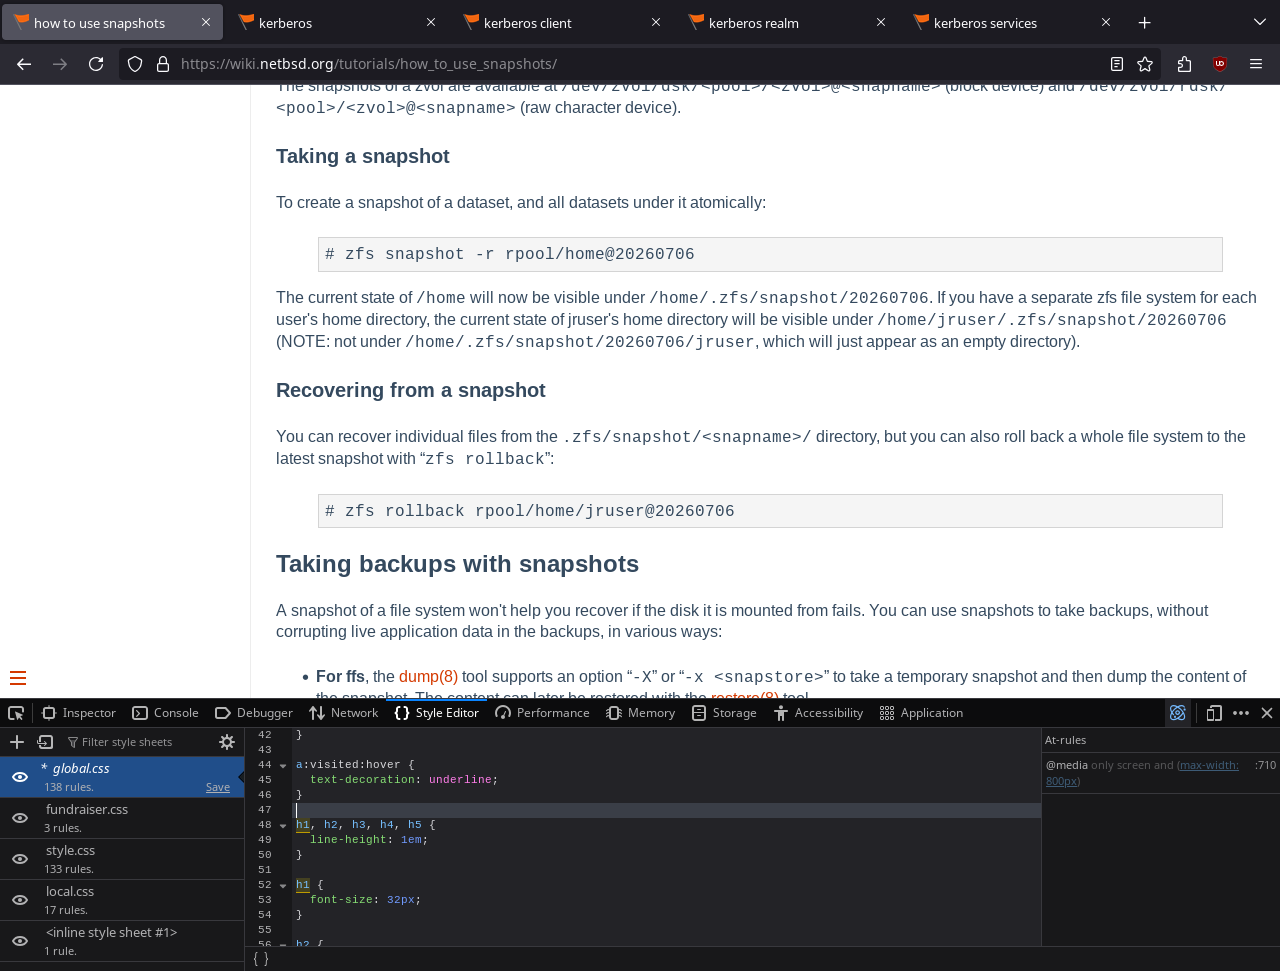Open the Firefox hamburger application menu
Image resolution: width=1280 pixels, height=971 pixels.
1256,64
